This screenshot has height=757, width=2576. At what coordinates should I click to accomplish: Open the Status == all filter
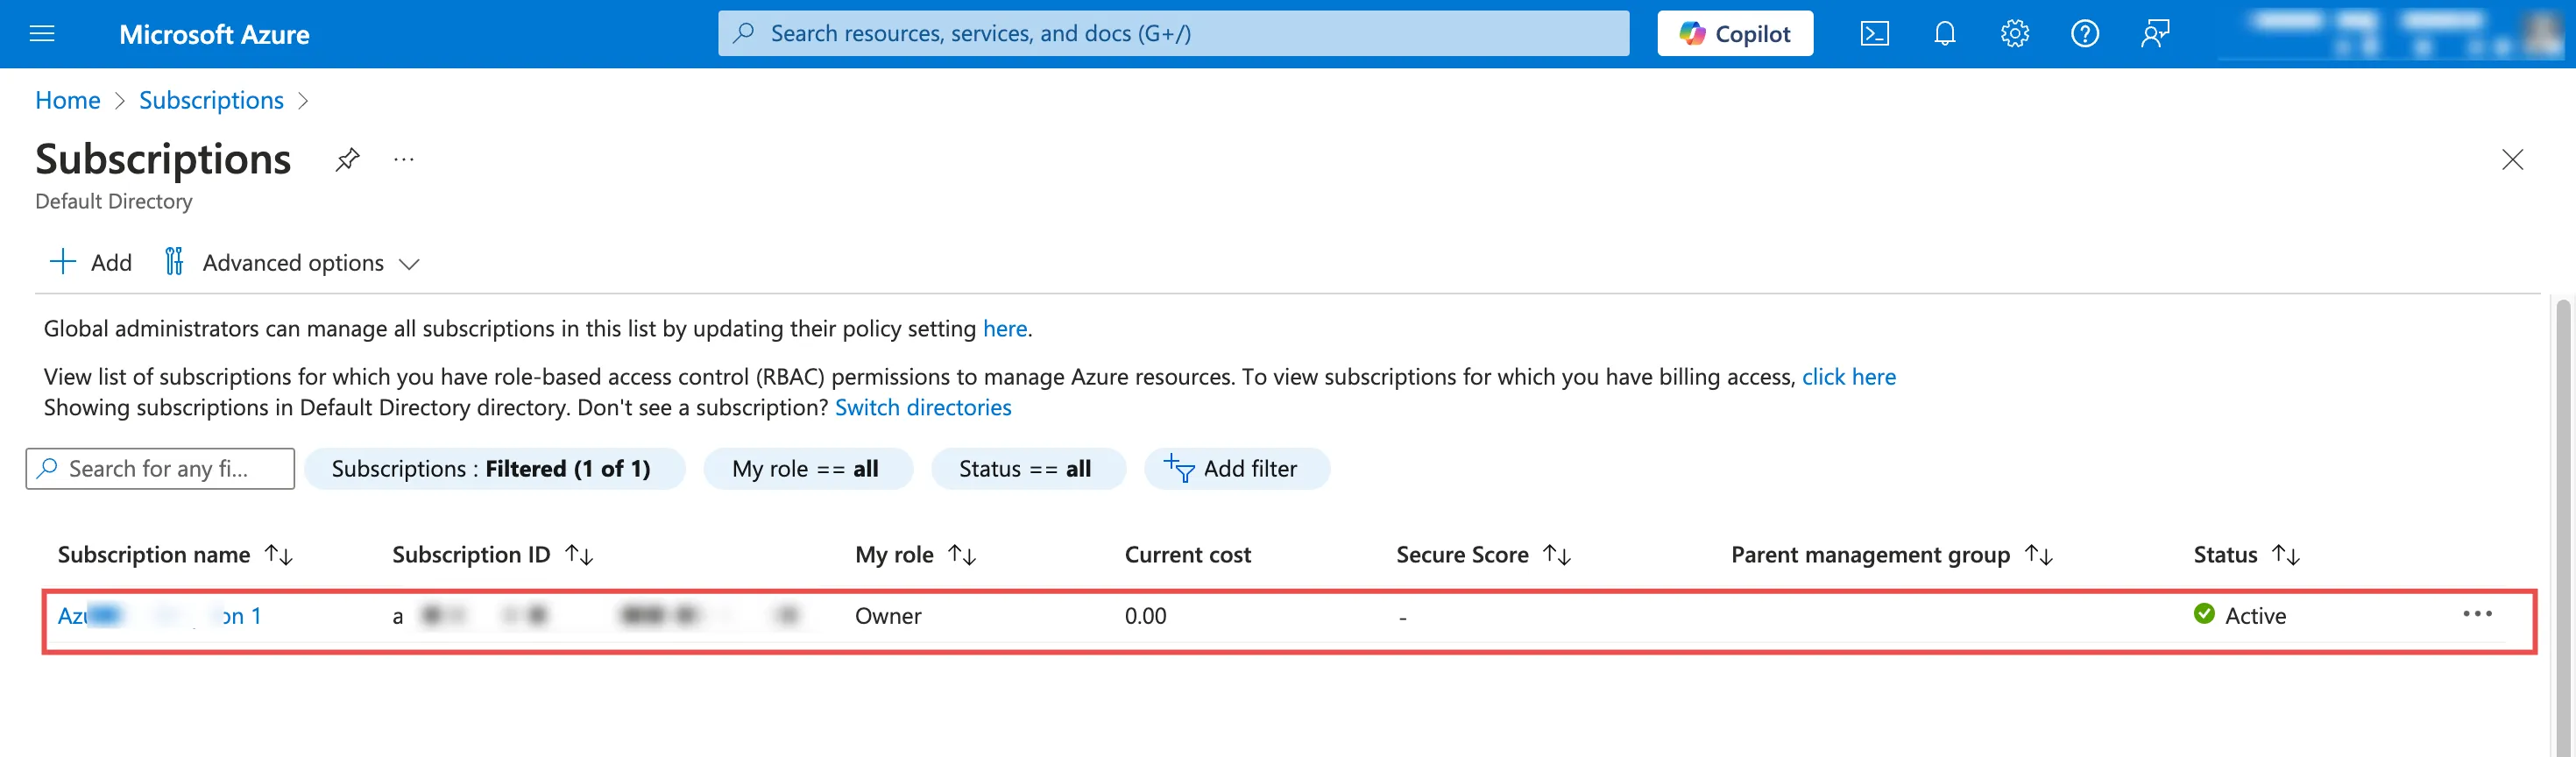click(x=1027, y=468)
